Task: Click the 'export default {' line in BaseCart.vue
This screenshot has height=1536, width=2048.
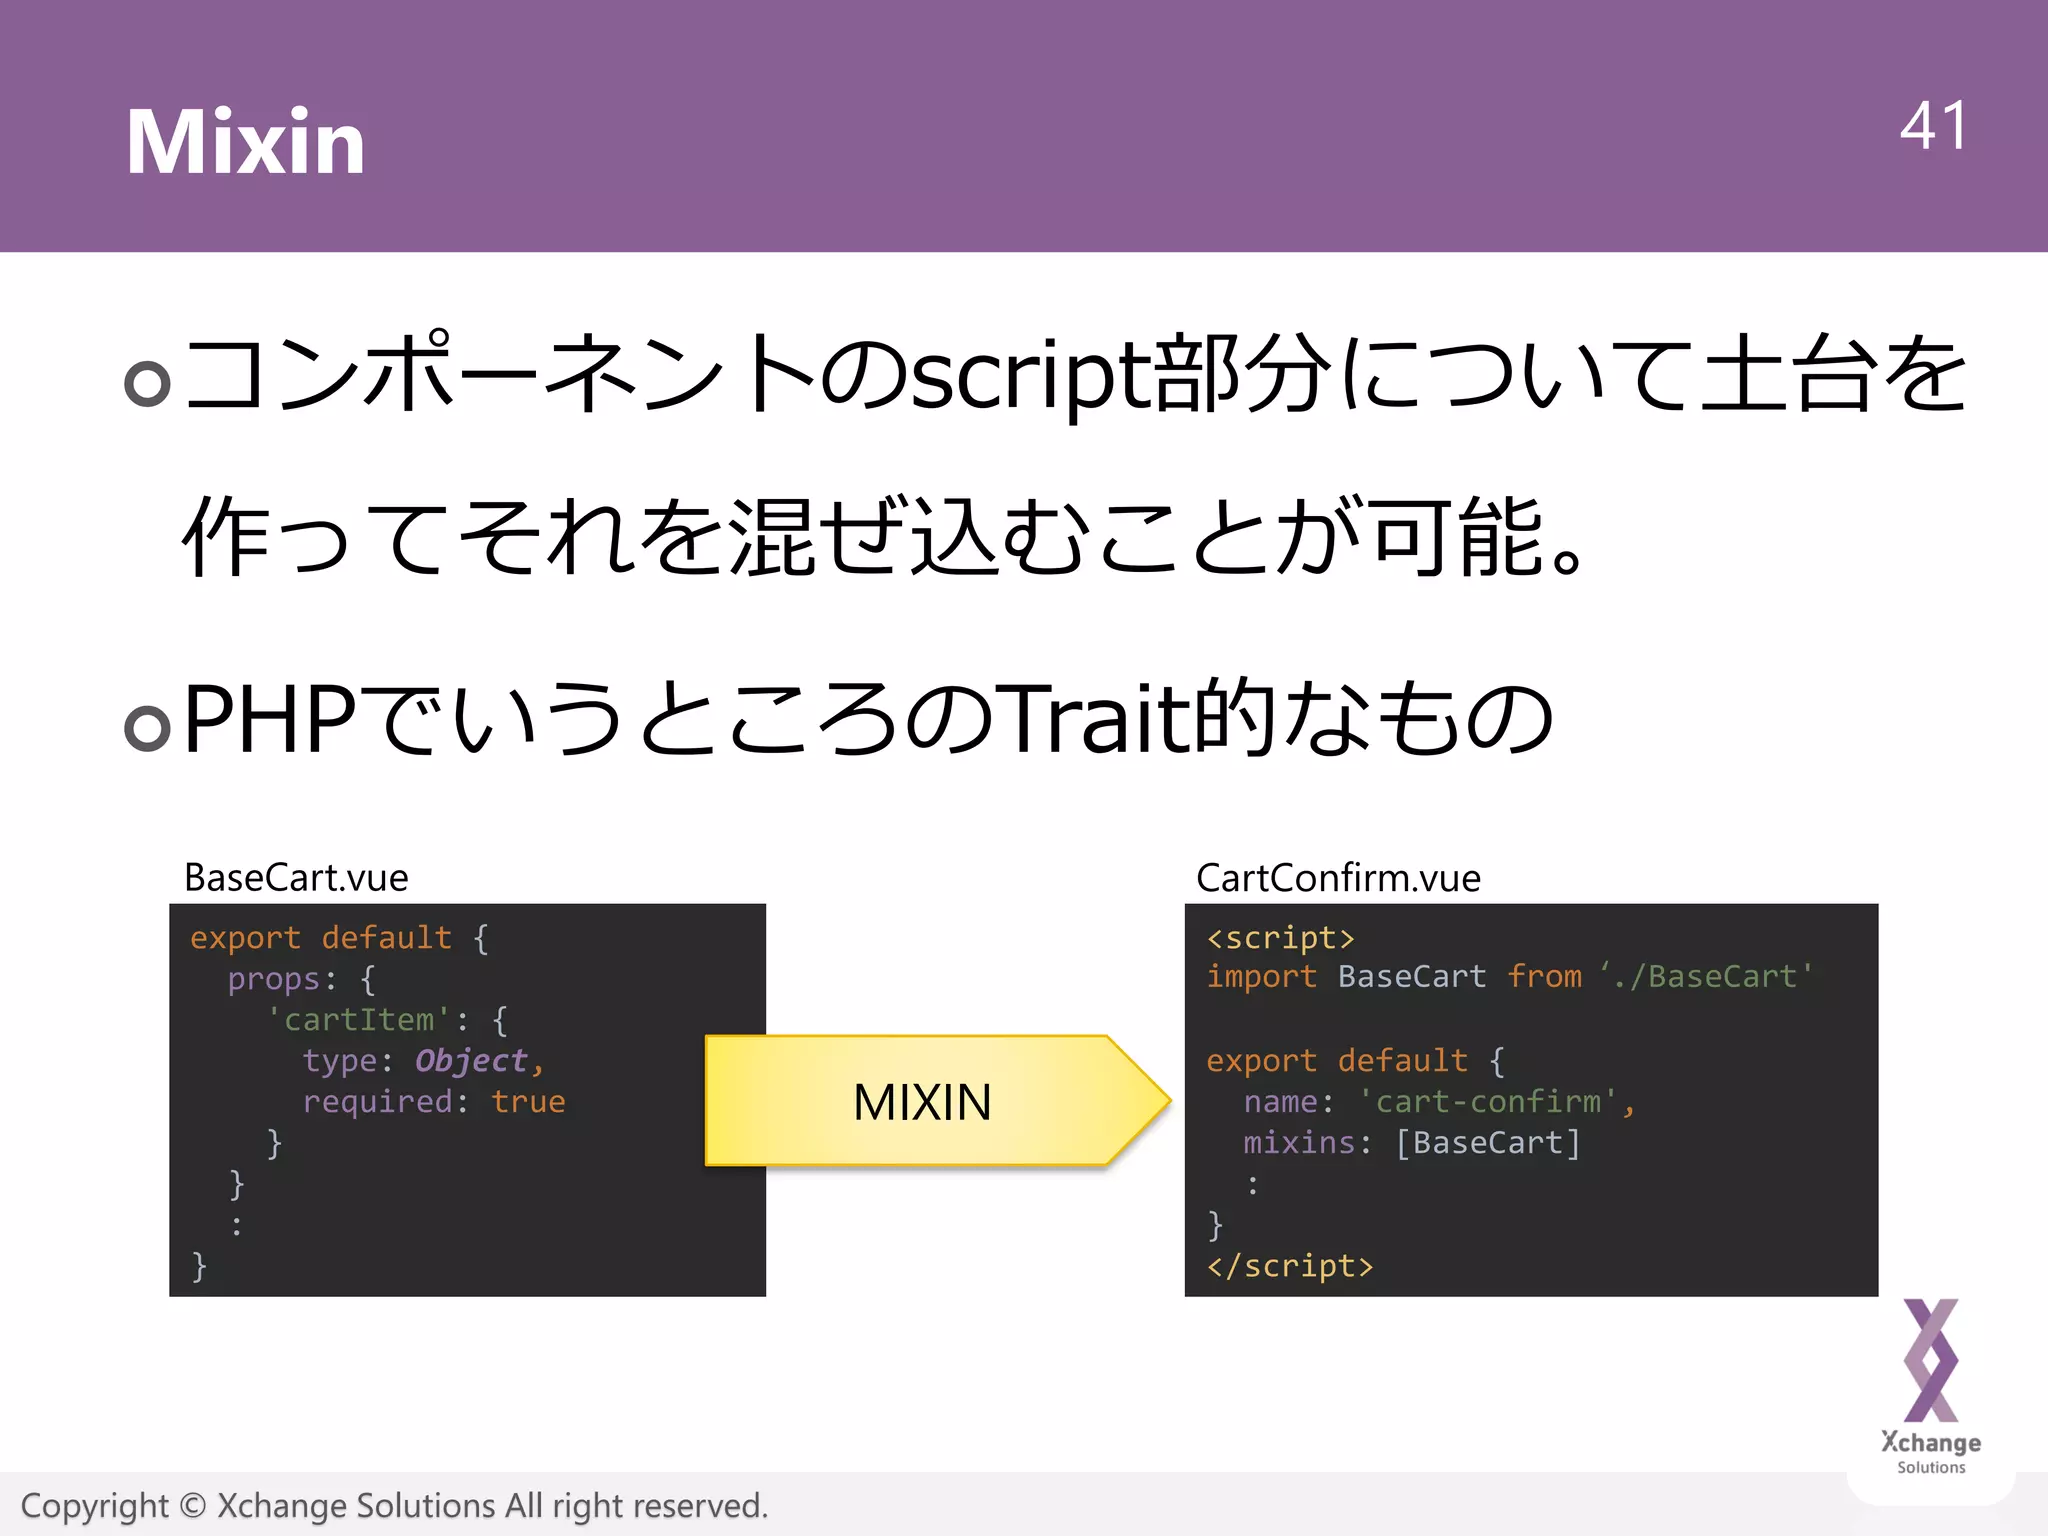Action: click(x=339, y=938)
